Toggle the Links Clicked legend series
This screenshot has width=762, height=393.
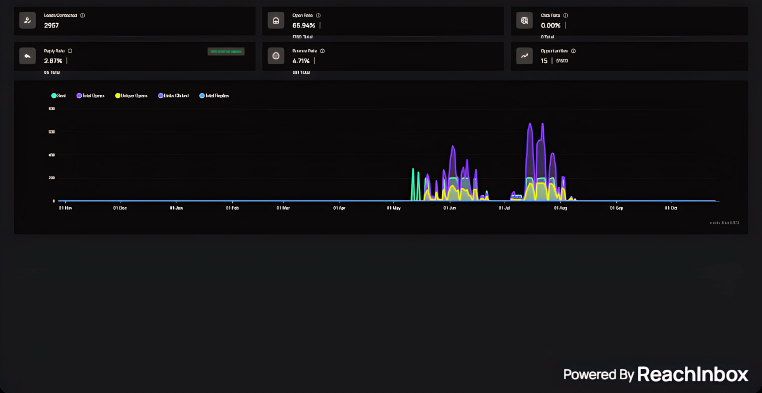tap(173, 96)
